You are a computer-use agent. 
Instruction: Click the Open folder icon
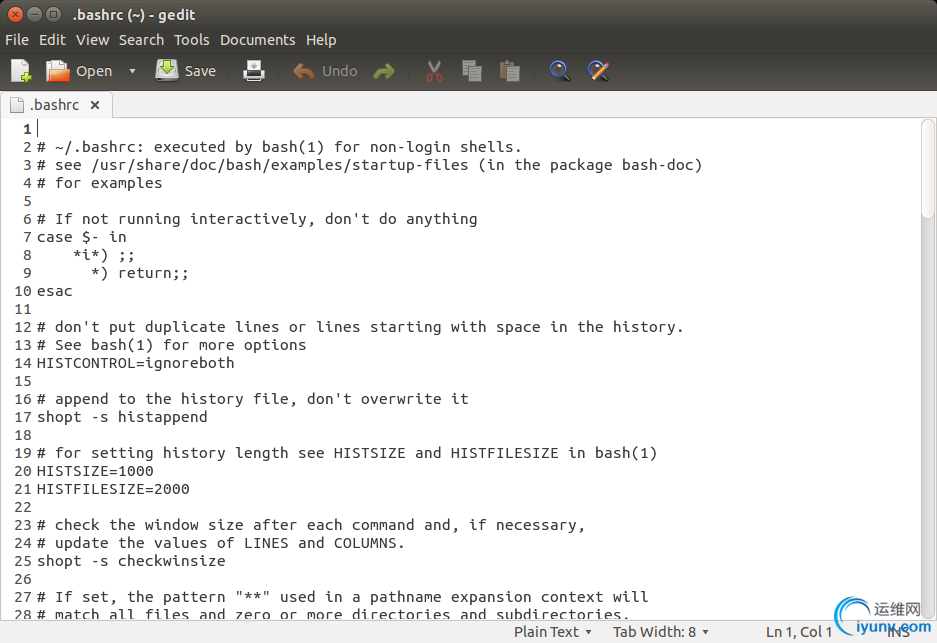point(58,71)
